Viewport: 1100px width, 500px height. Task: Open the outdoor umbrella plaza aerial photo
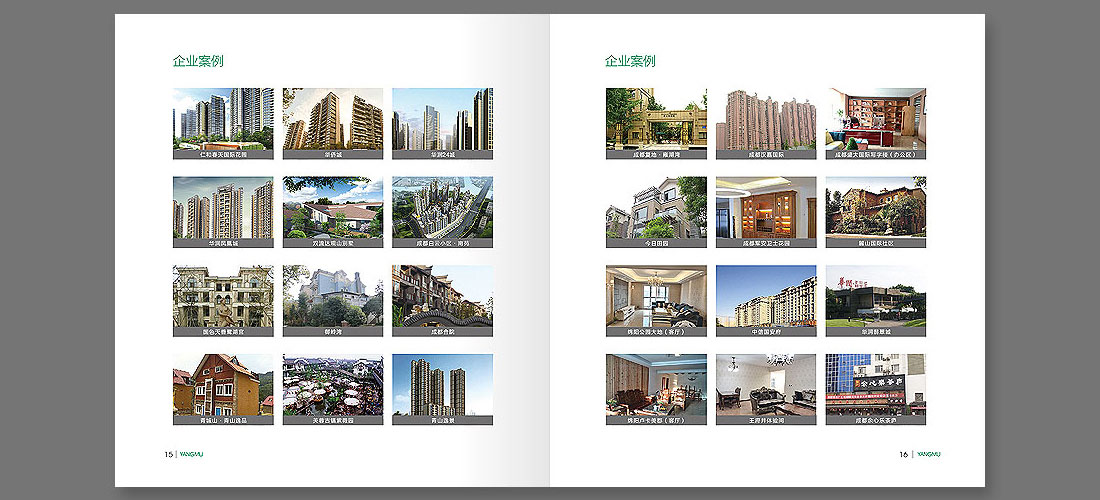click(x=332, y=384)
